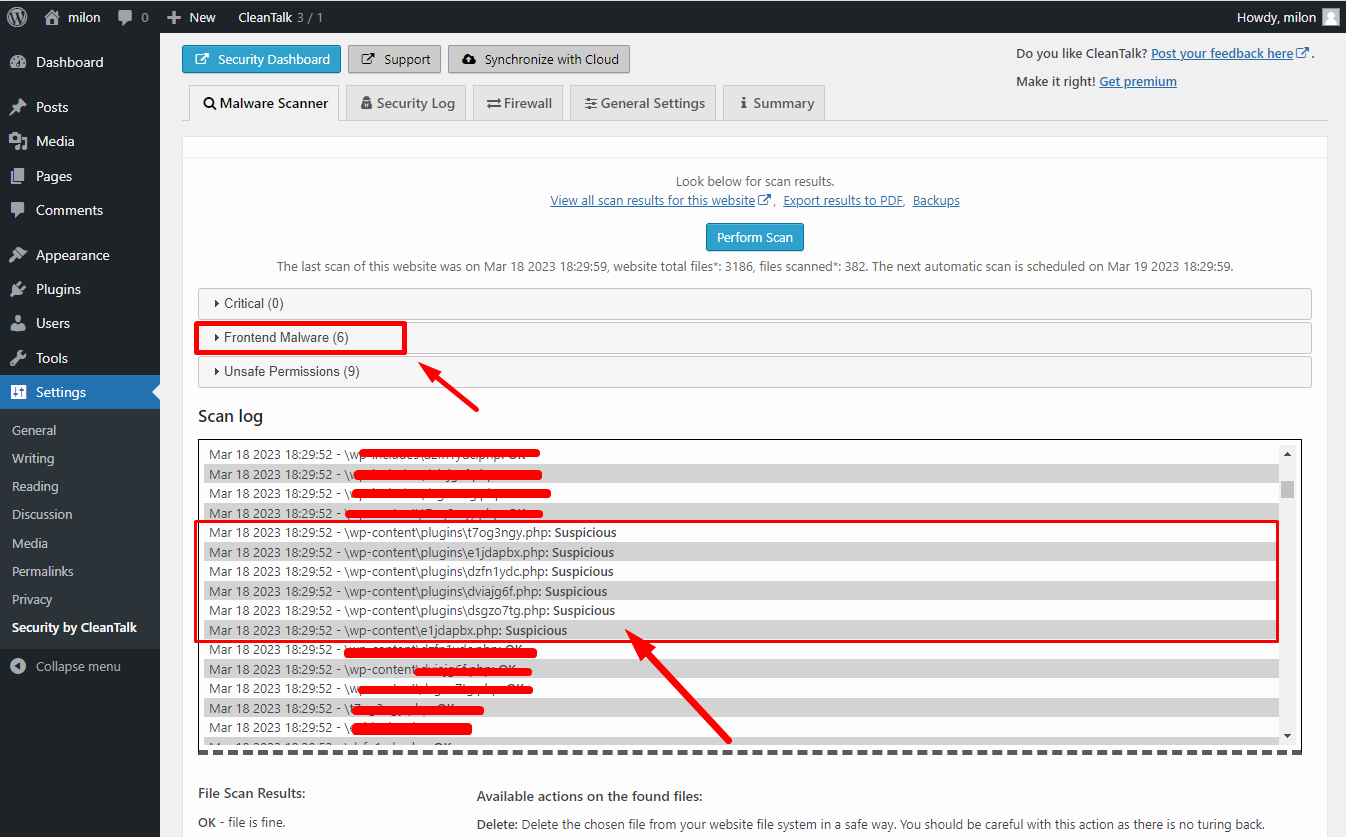Click the Security Log tab icon
This screenshot has height=837, width=1346.
click(367, 103)
